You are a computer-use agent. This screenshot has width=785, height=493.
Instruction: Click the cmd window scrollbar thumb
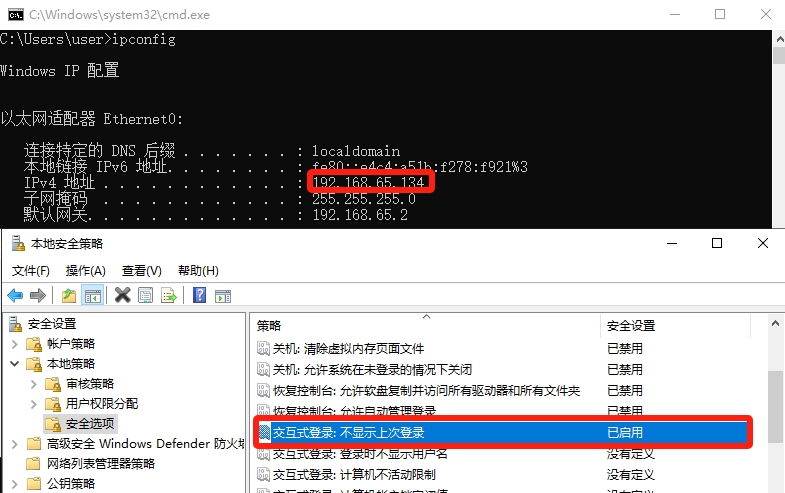[779, 55]
